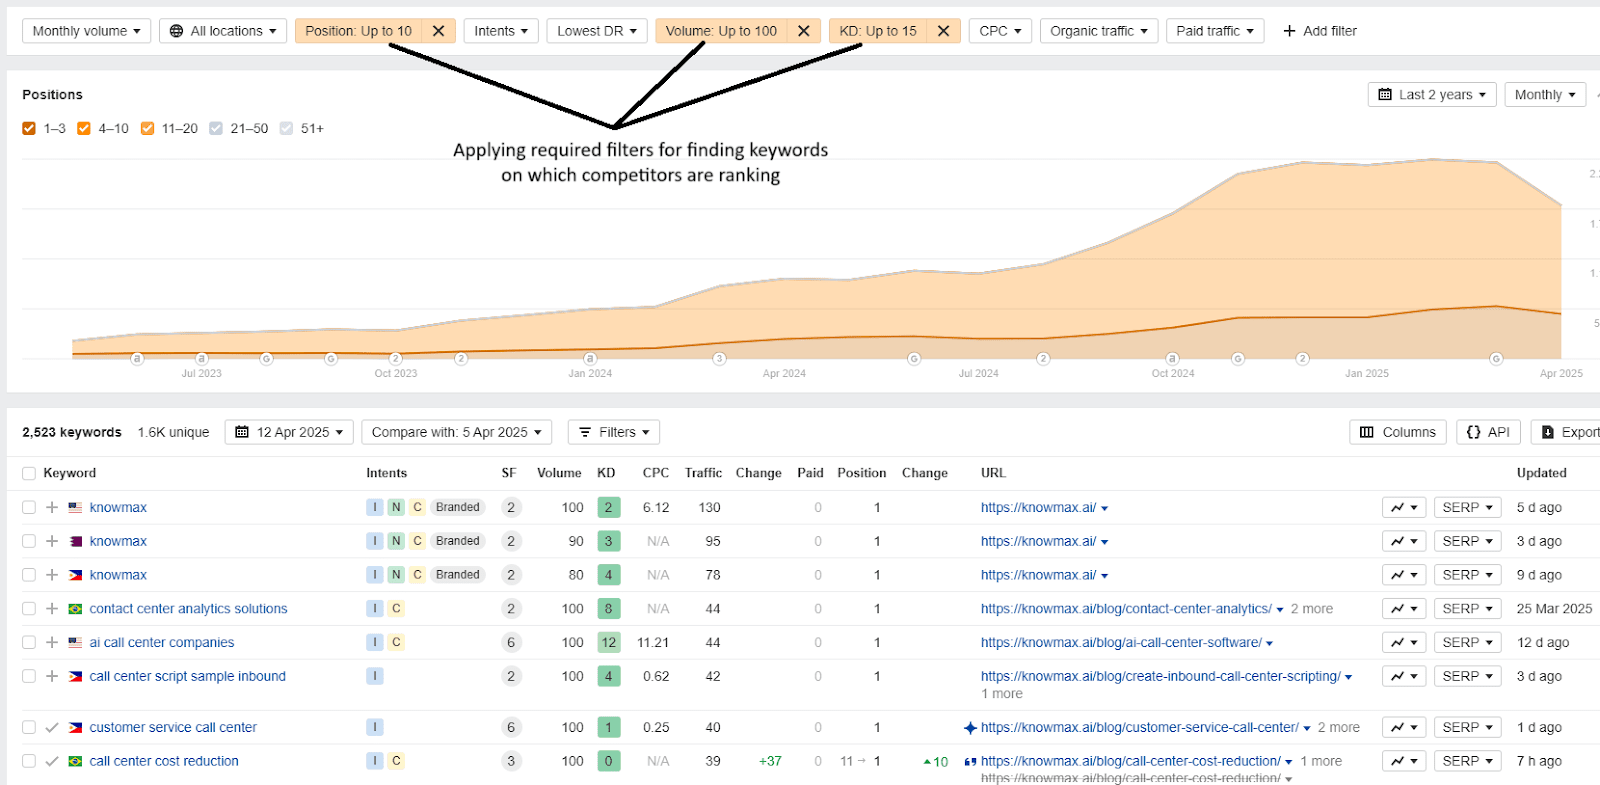
Task: Open the Lowest DR filter dropdown
Action: 597,31
